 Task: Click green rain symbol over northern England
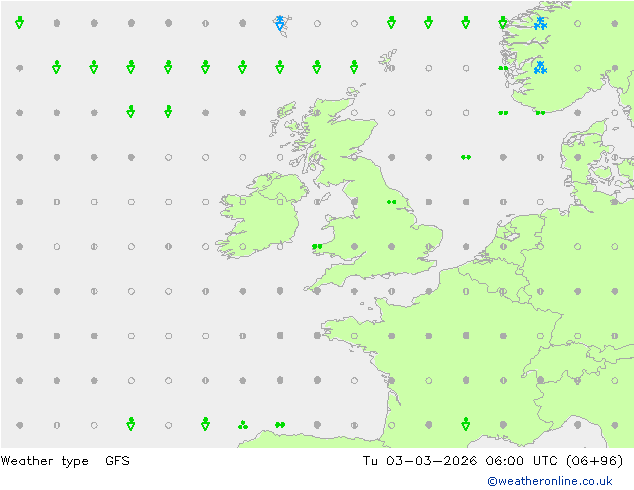pyautogui.click(x=391, y=202)
